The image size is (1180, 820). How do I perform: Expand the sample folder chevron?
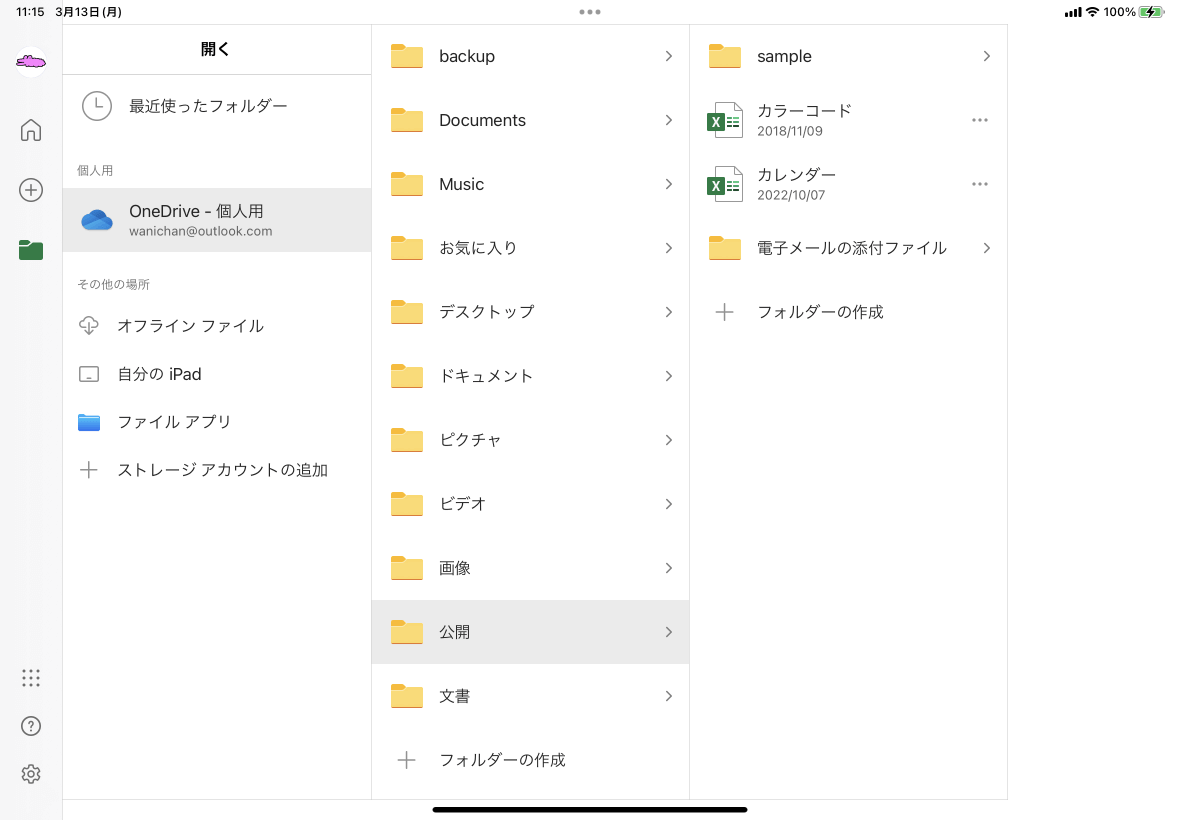point(986,56)
